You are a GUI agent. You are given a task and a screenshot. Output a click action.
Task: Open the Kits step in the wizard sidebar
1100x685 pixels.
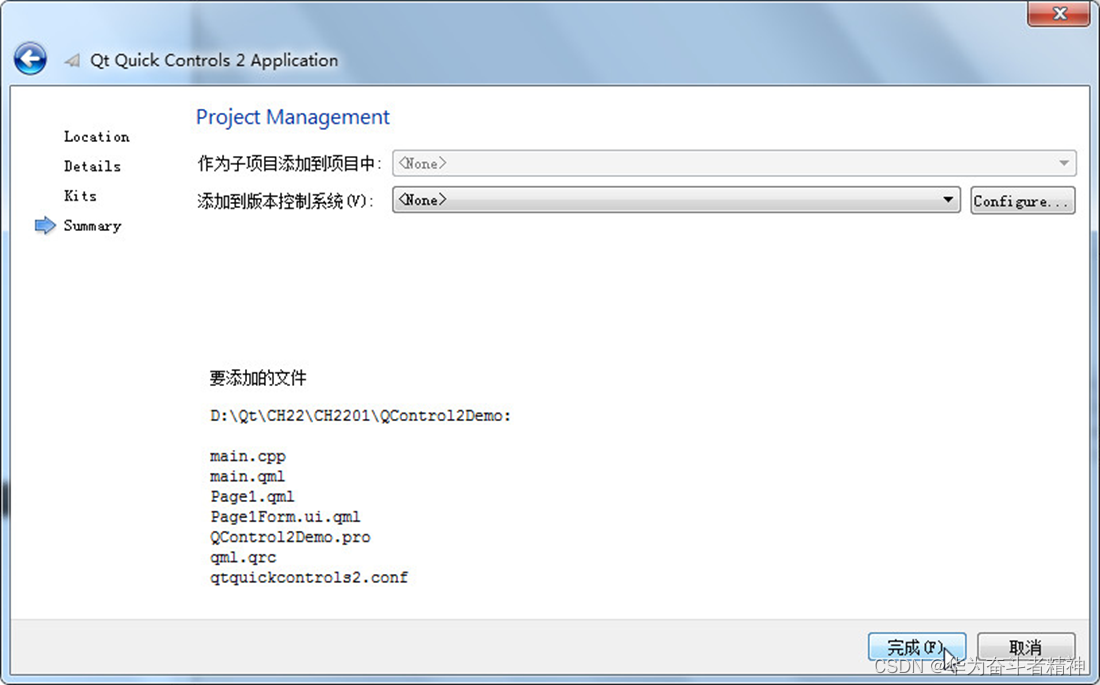(80, 196)
